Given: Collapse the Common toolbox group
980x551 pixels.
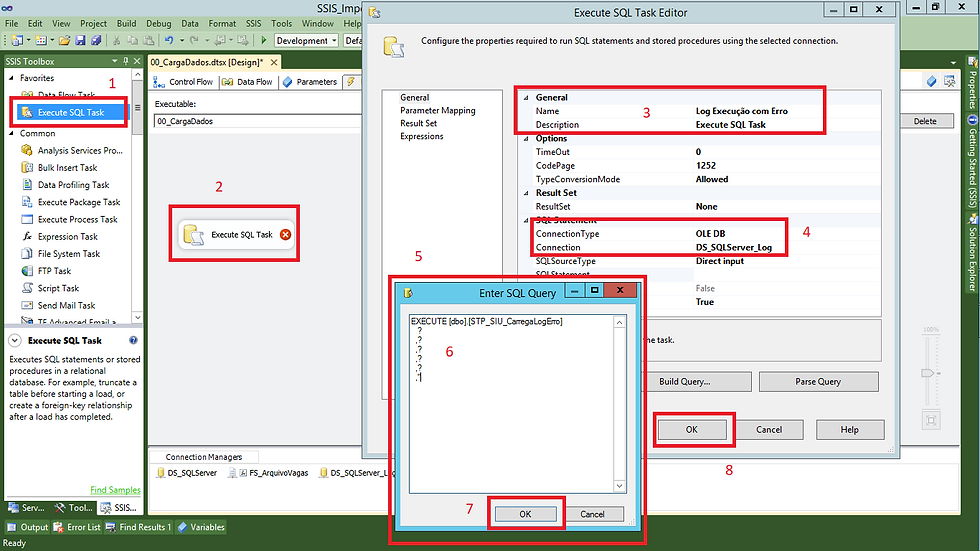Looking at the screenshot, I should point(11,133).
